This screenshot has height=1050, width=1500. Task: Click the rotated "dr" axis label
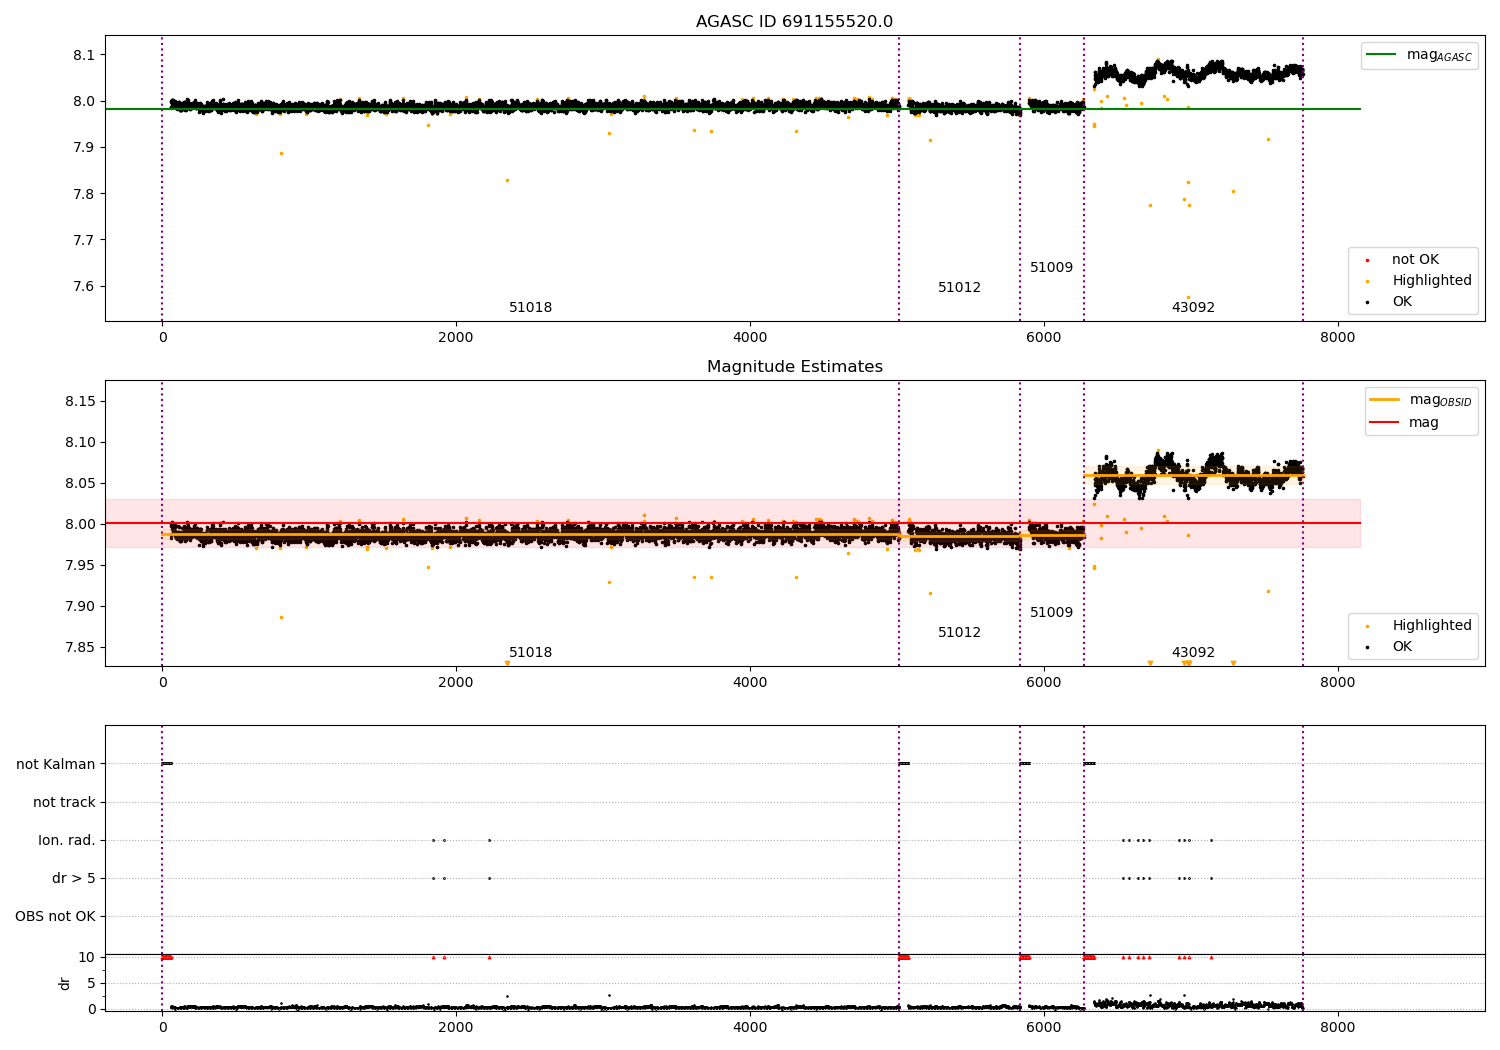pyautogui.click(x=65, y=983)
